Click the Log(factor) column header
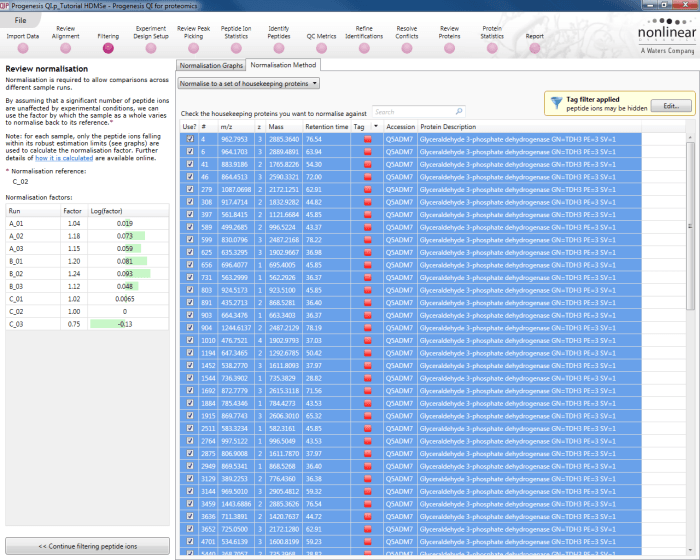Screen dimensions: 700x560 tap(128, 211)
